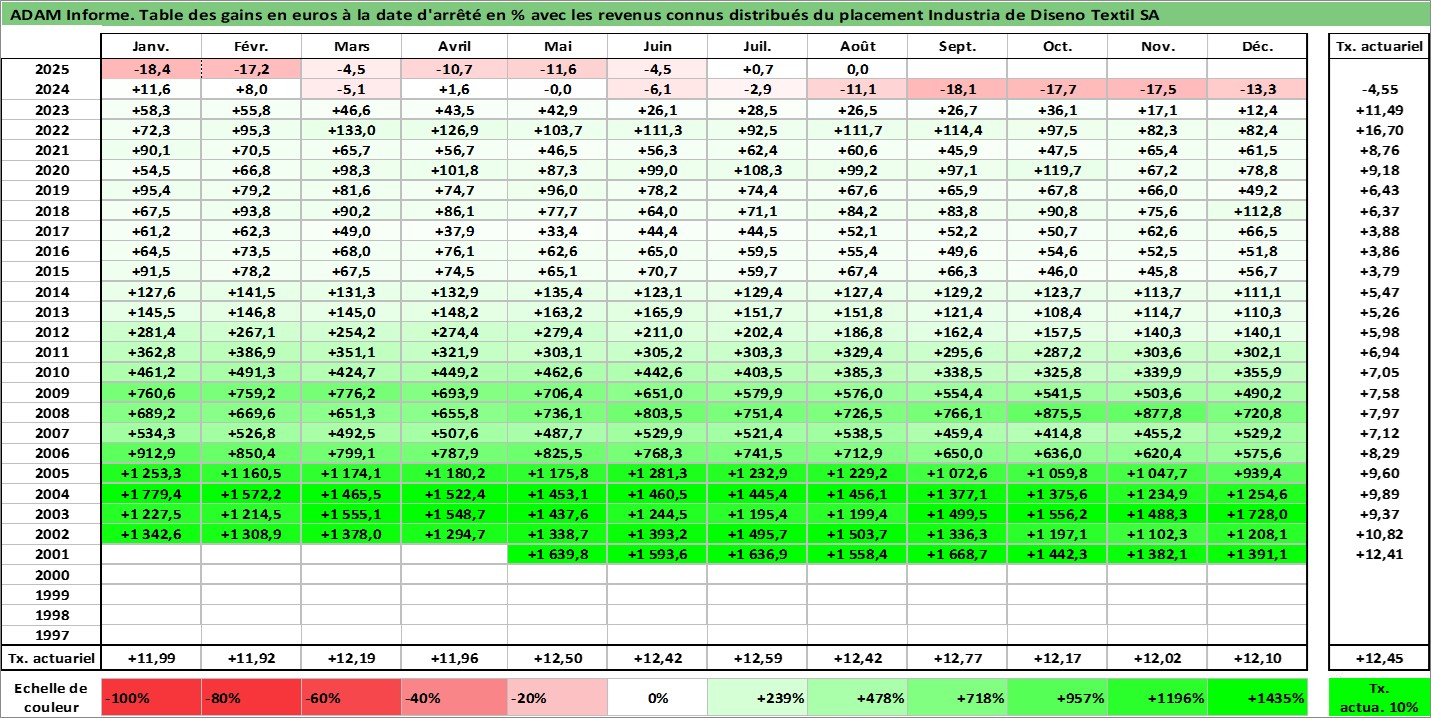The image size is (1431, 718).
Task: Click the +803,5 cell in June 2008
Action: click(x=657, y=413)
